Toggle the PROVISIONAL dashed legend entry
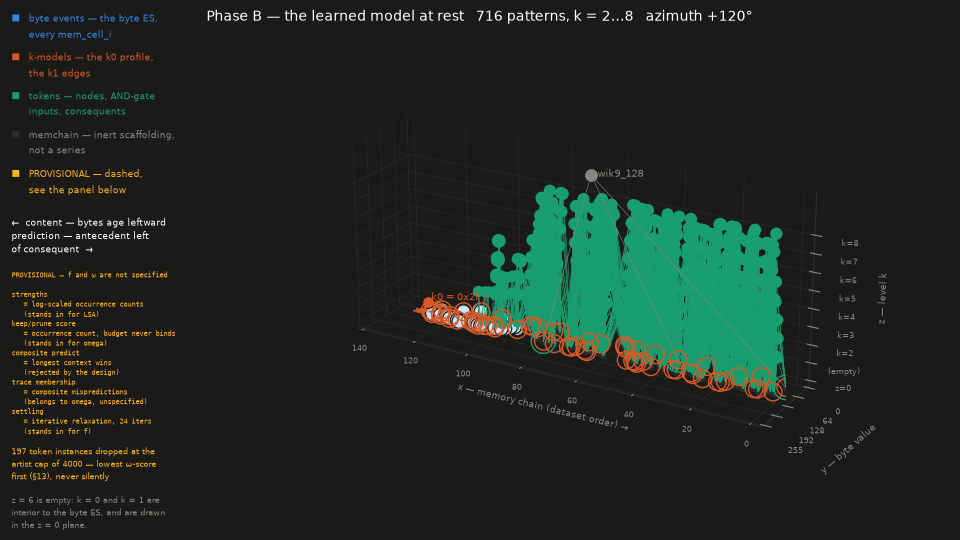The image size is (960, 540). (85, 182)
